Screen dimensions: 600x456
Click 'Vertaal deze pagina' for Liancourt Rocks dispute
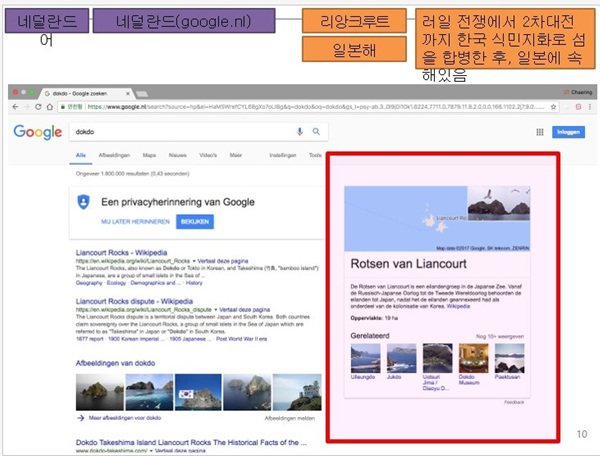[x=245, y=309]
